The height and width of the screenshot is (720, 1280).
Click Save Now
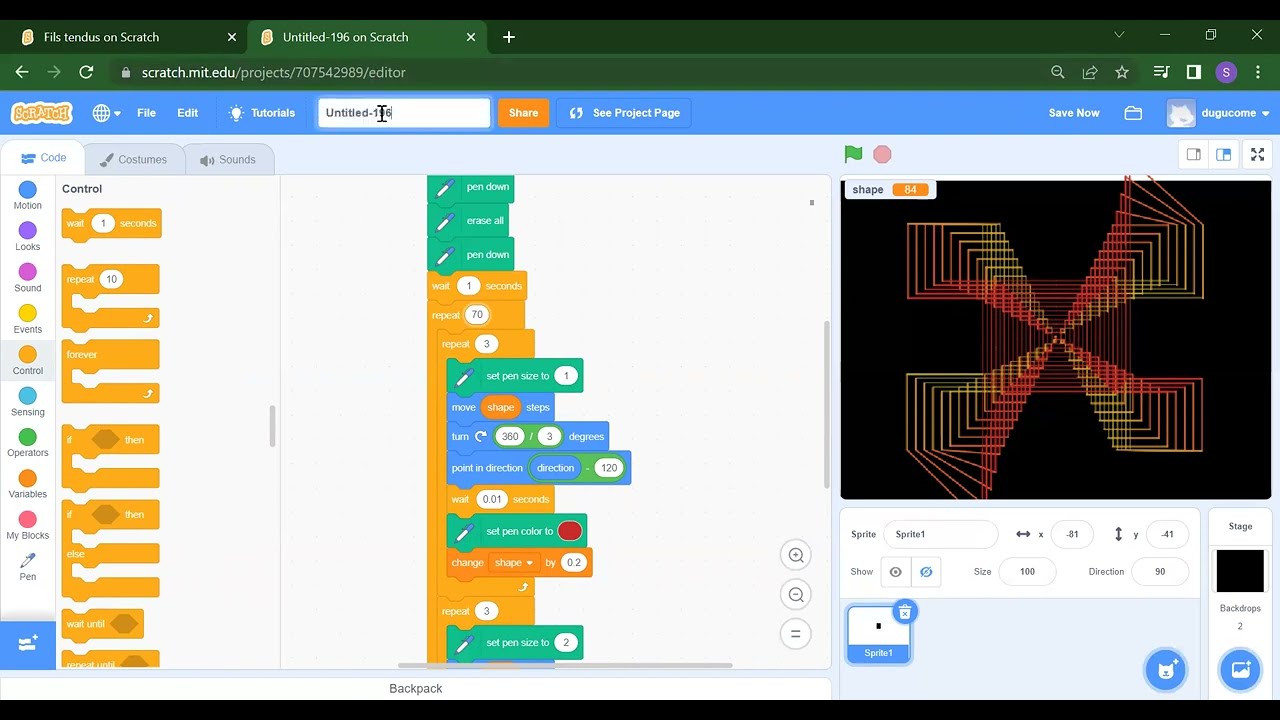coord(1074,113)
